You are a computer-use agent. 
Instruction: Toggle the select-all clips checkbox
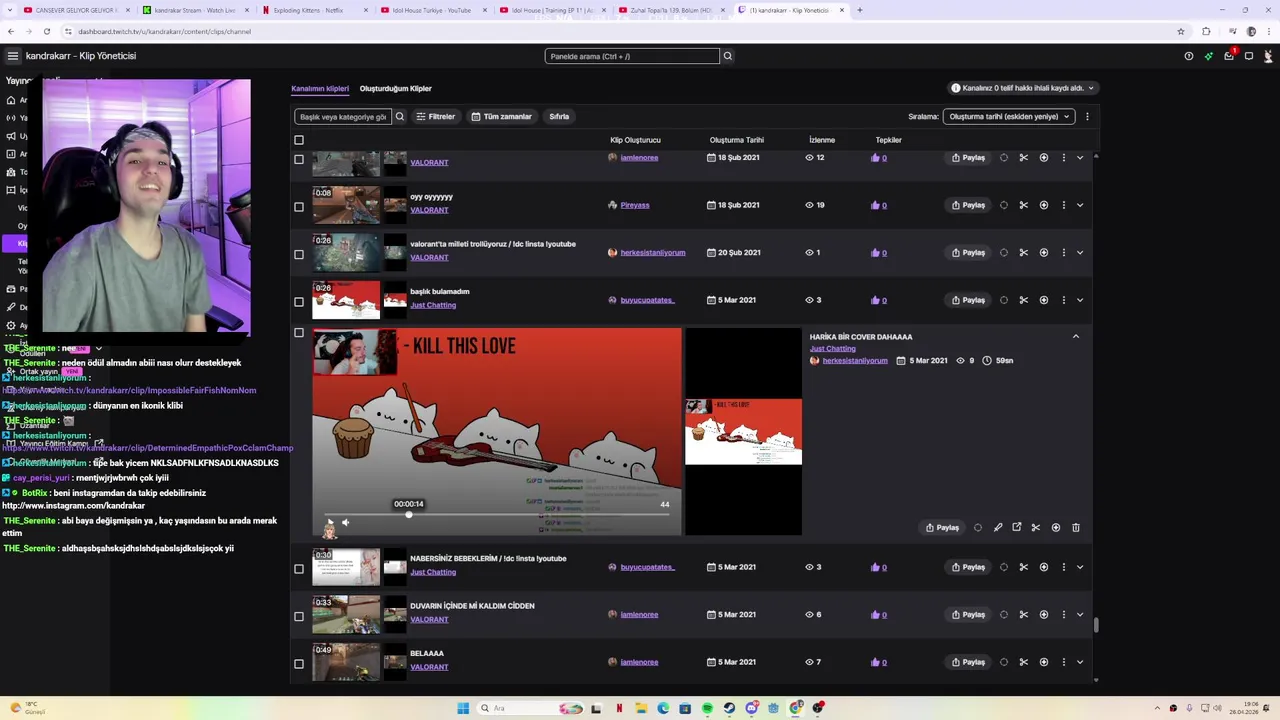click(298, 140)
